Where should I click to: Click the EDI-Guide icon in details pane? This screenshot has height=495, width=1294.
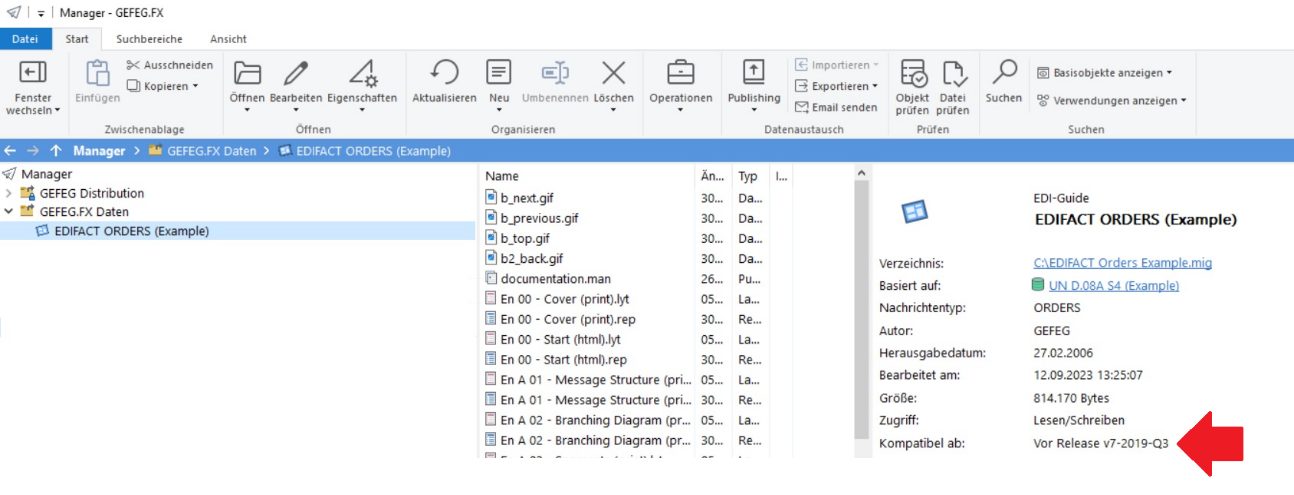tap(915, 211)
